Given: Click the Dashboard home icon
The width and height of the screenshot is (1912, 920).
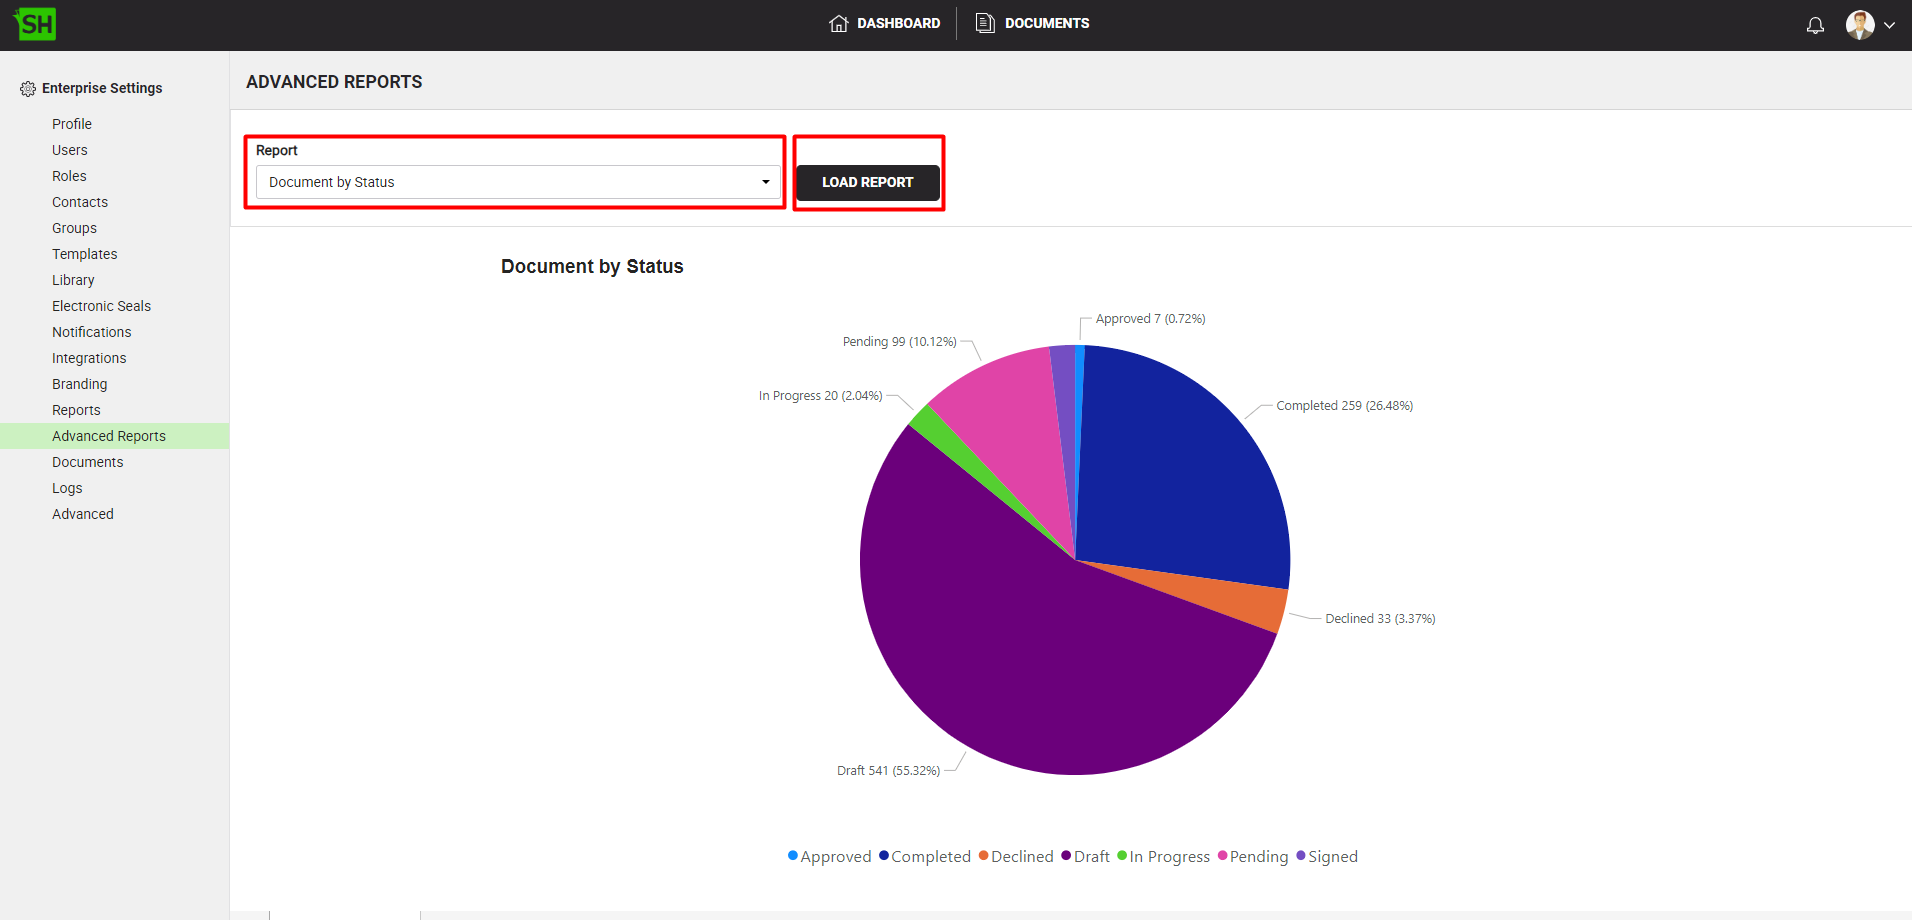Looking at the screenshot, I should (x=838, y=23).
